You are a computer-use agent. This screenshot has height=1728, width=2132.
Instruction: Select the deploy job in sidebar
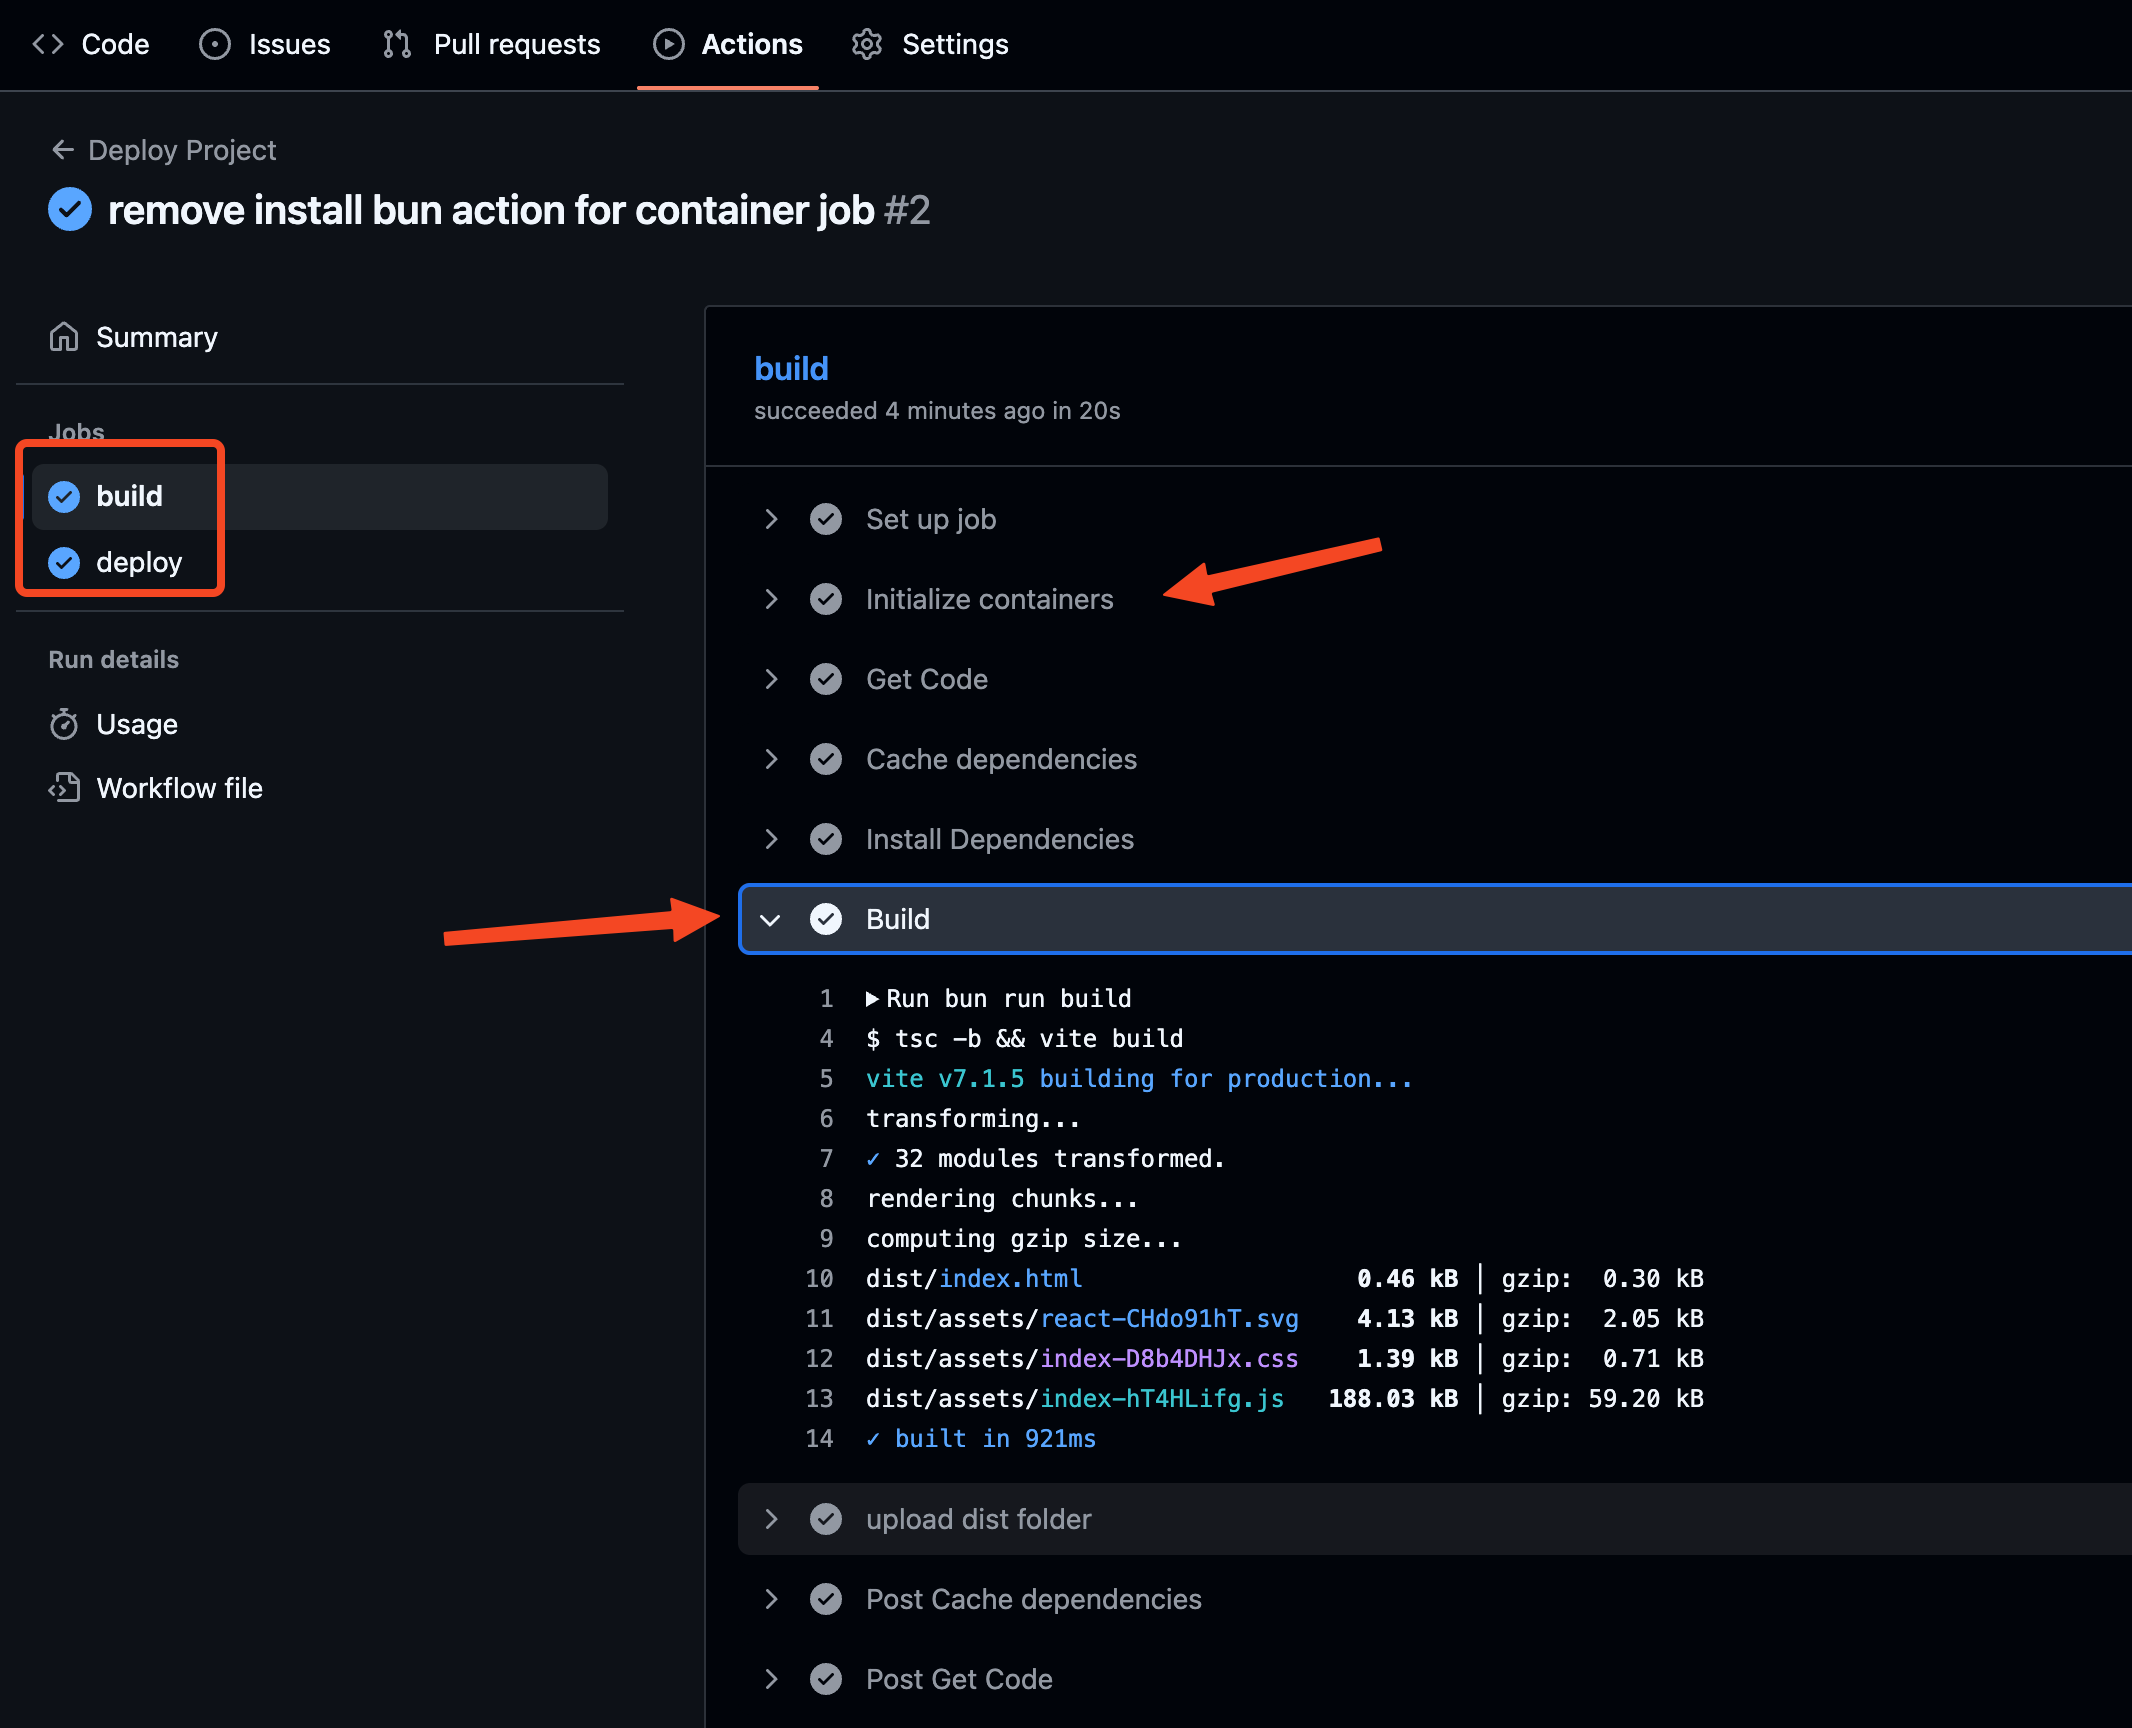[139, 562]
